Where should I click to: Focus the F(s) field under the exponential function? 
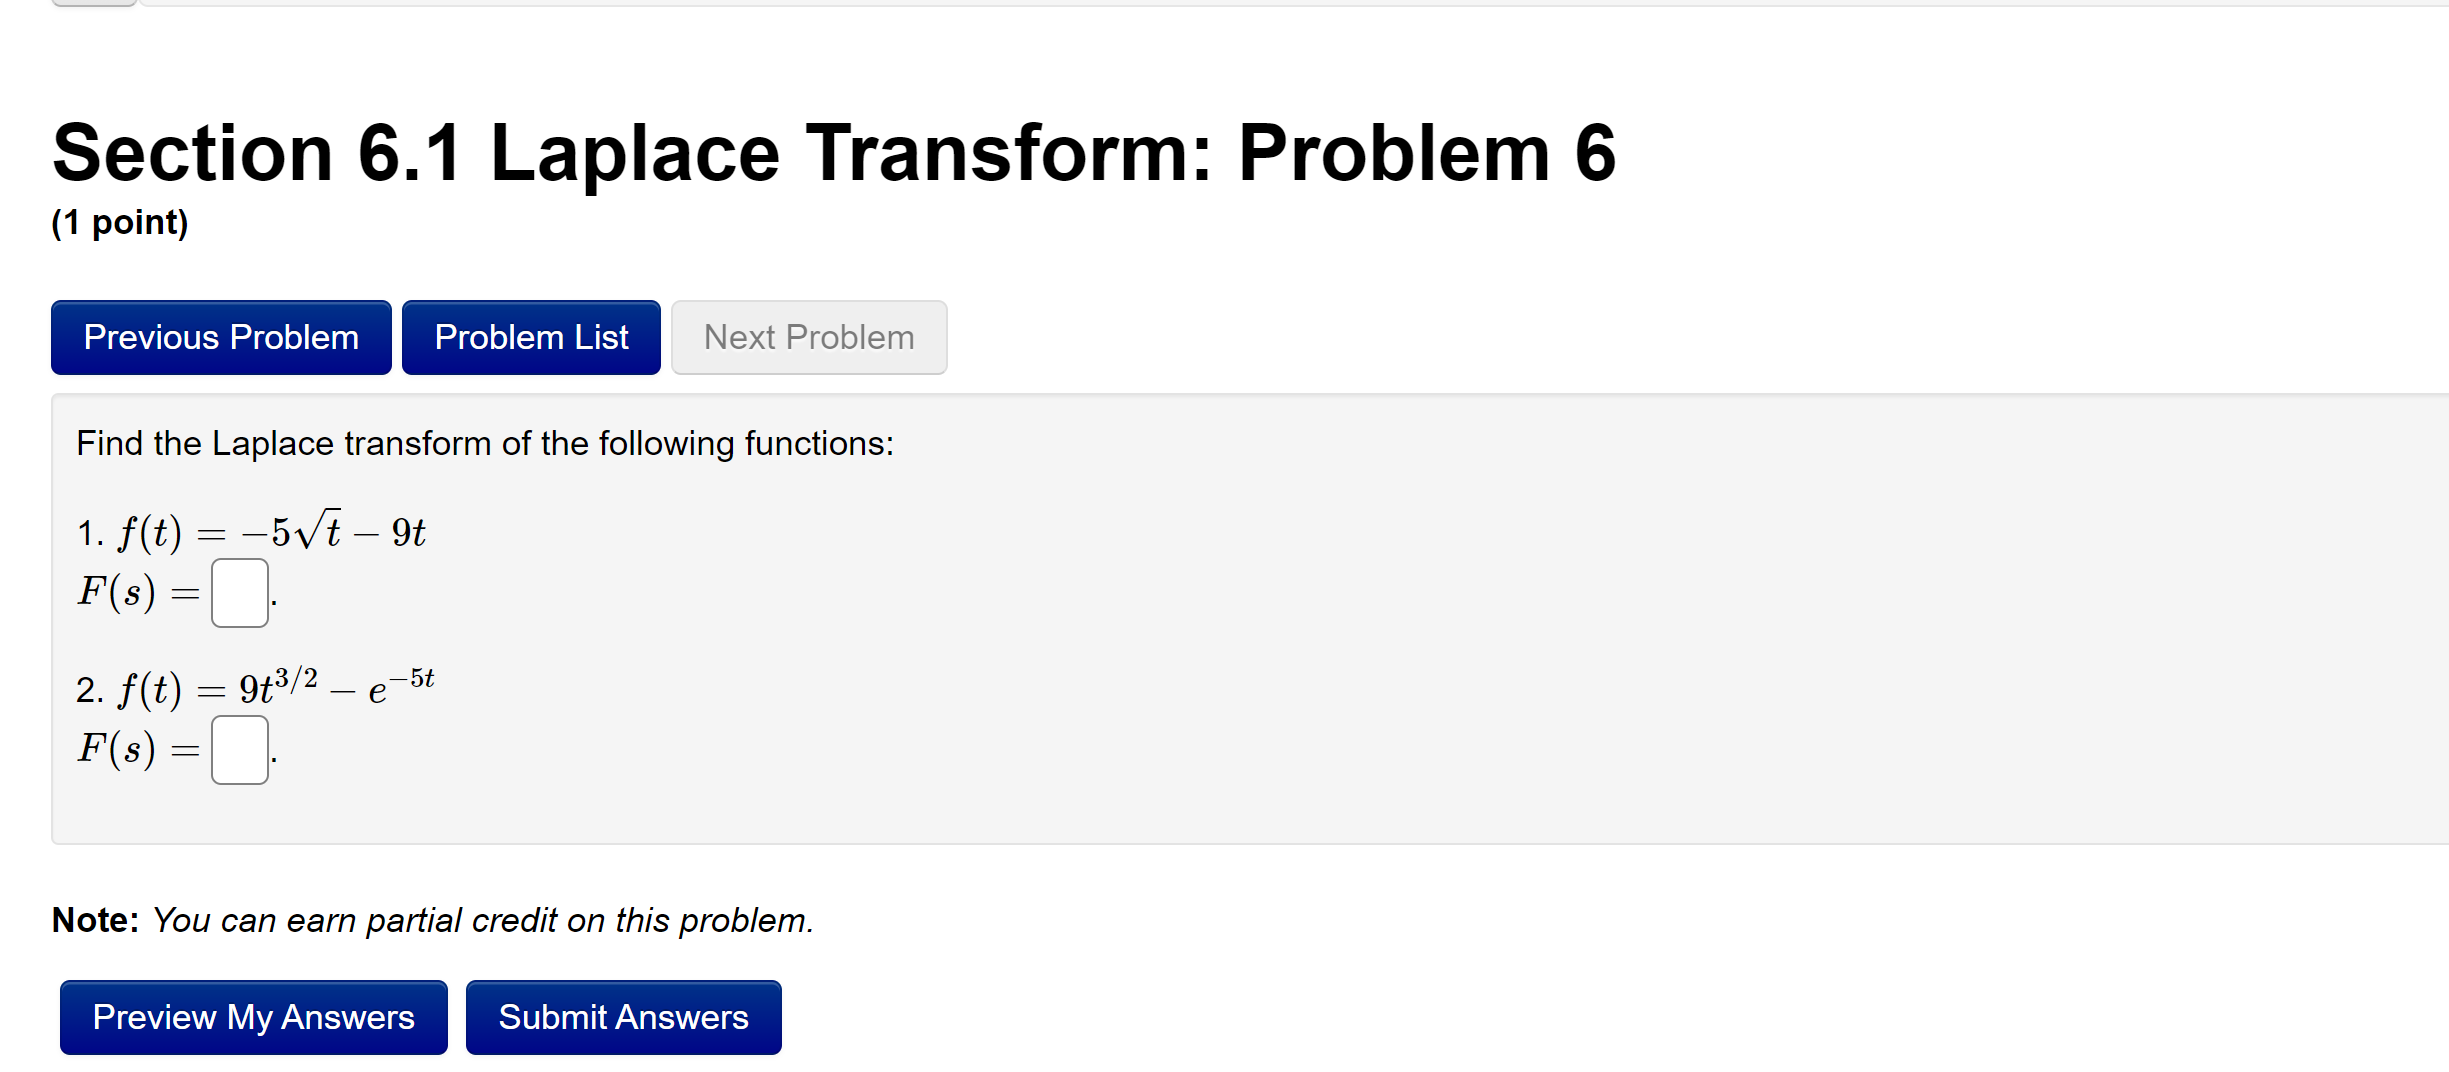(x=239, y=748)
